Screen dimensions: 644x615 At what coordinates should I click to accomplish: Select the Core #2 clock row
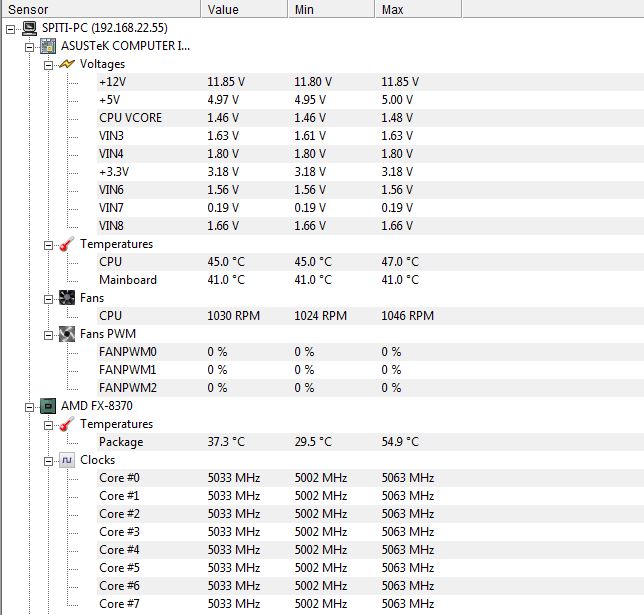[x=370, y=514]
